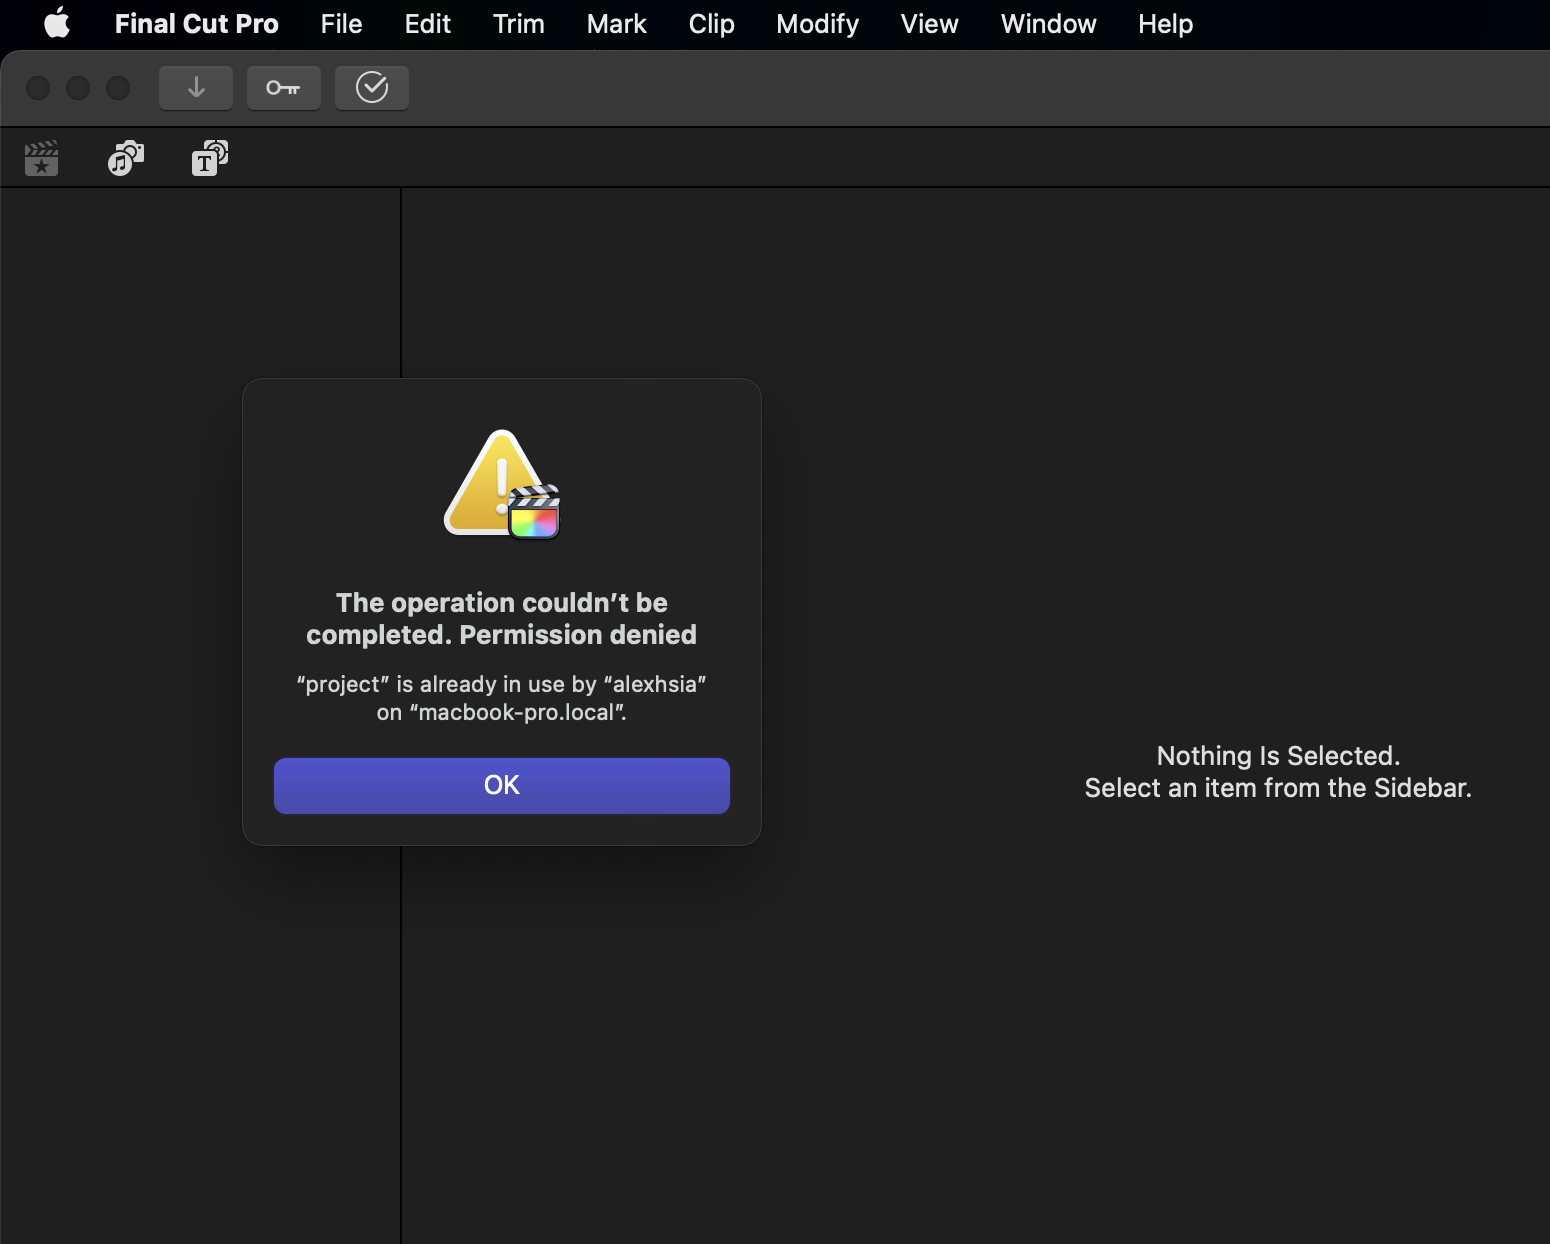
Task: Open the Apple menu
Action: click(57, 23)
